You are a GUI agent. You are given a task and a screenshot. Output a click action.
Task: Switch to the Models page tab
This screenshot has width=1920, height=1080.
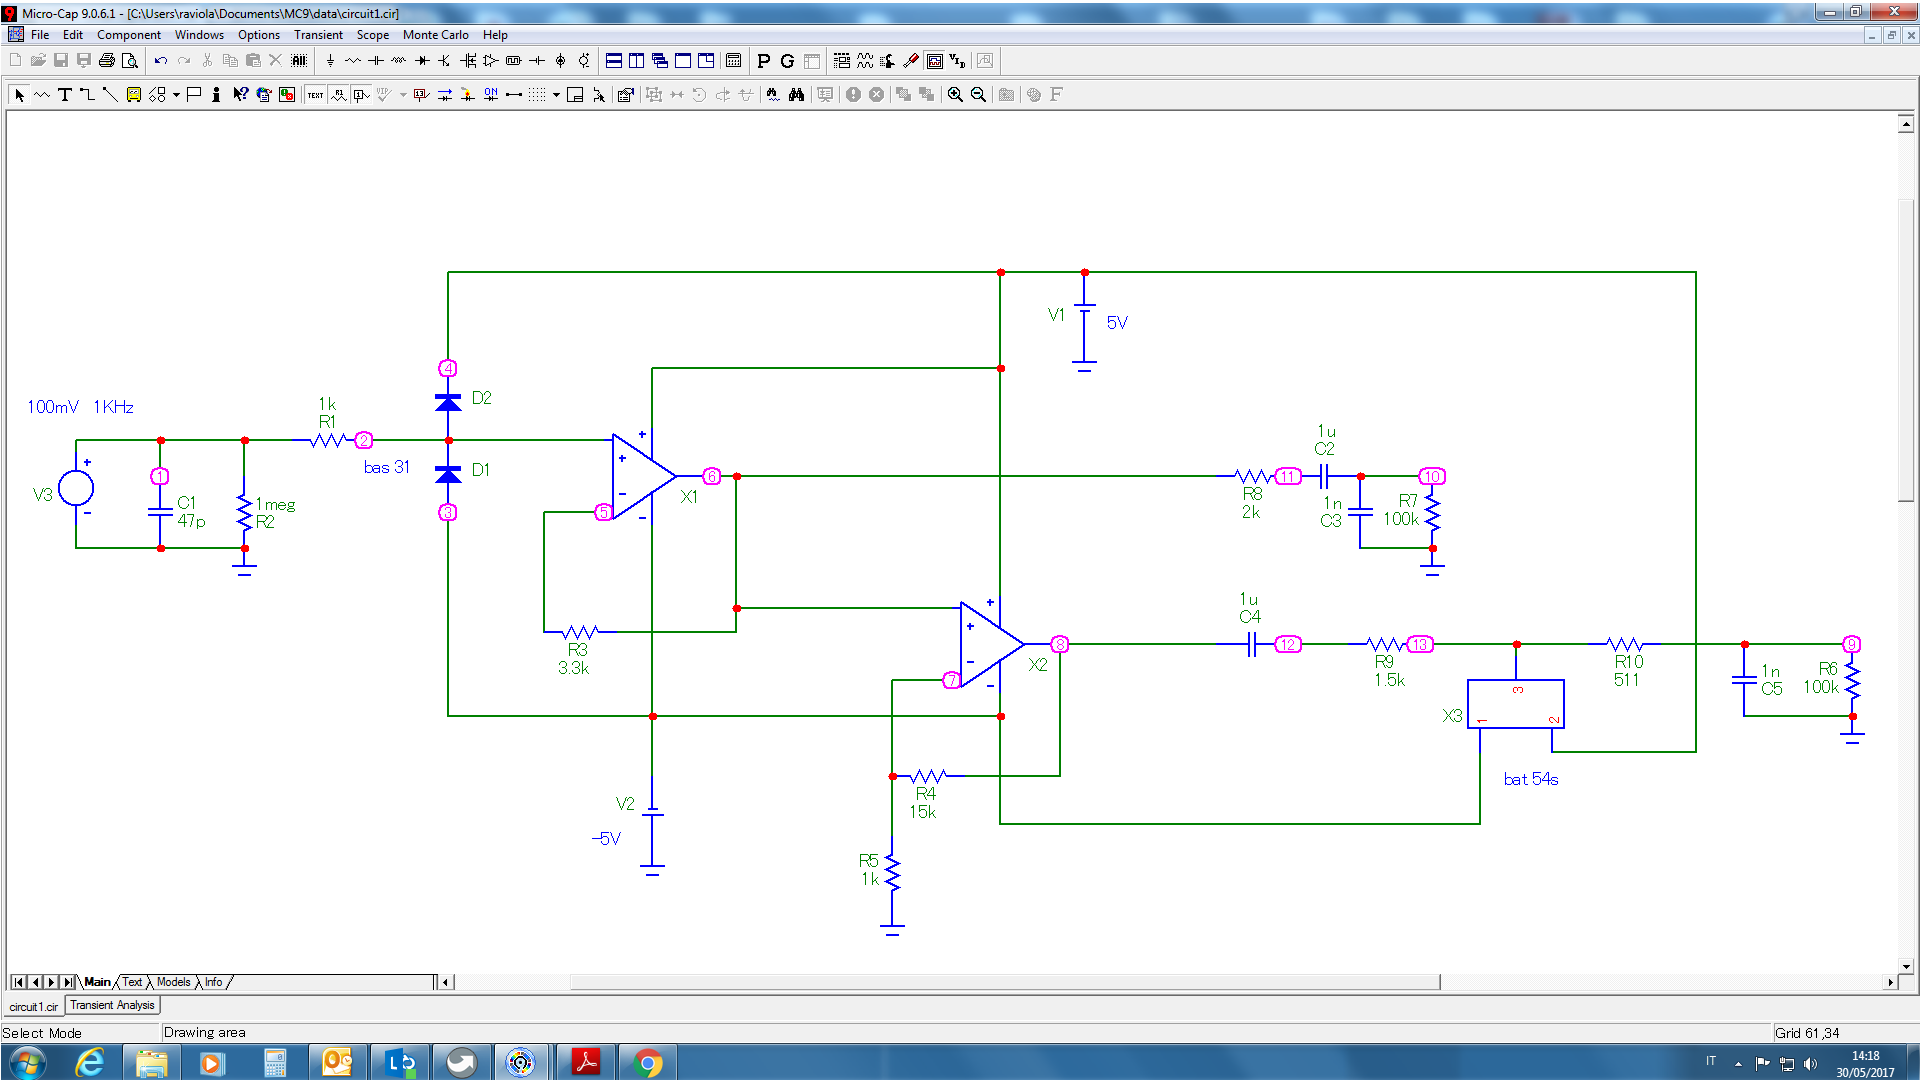tap(173, 982)
